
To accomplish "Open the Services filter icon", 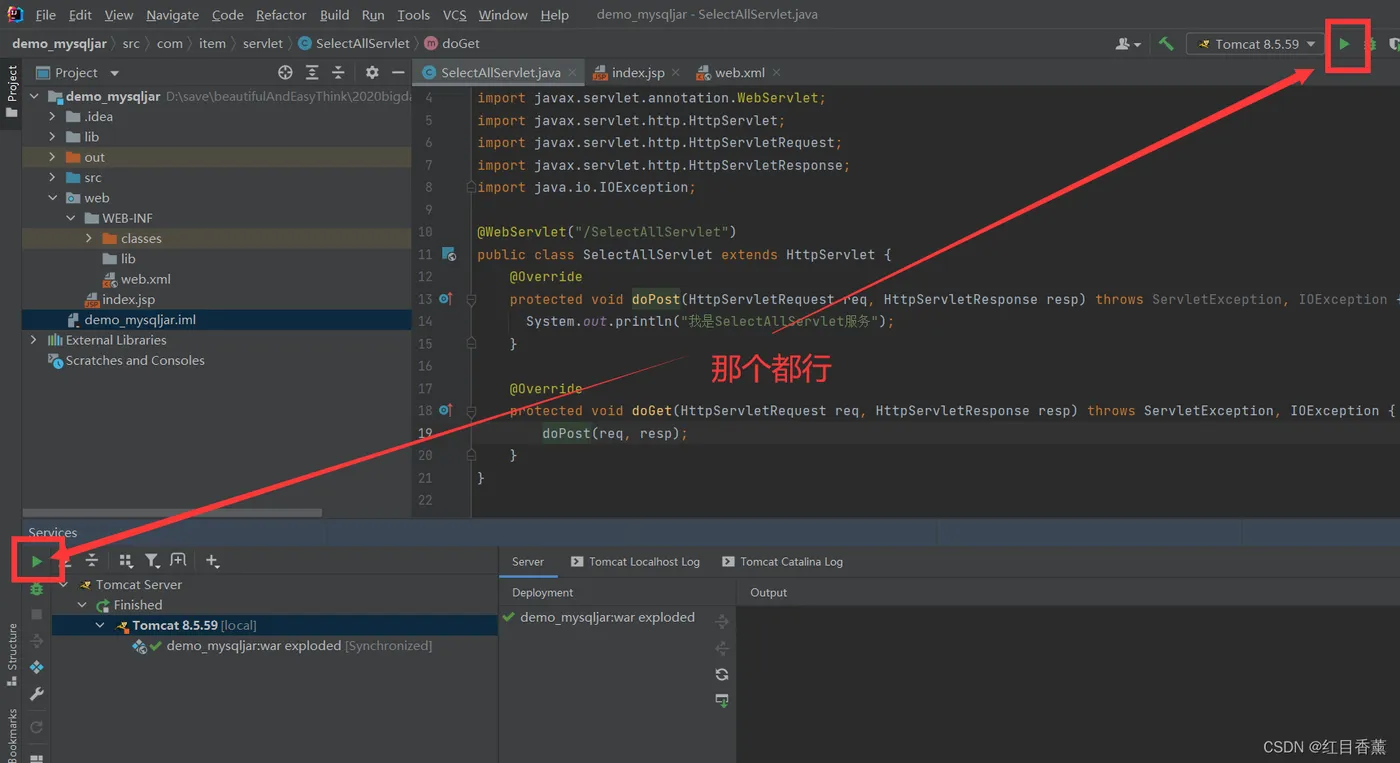I will [x=152, y=561].
